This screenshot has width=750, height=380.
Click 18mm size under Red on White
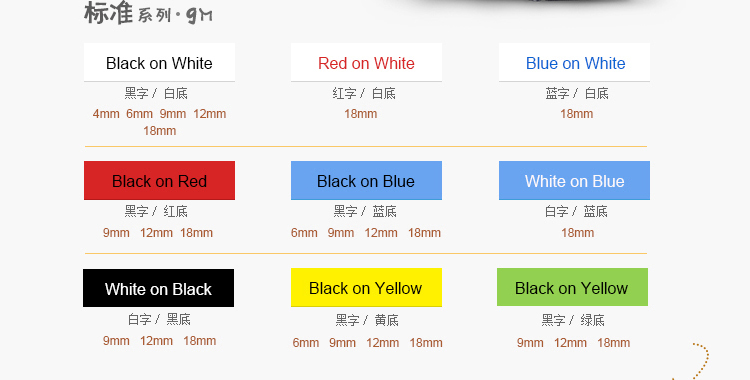(361, 114)
